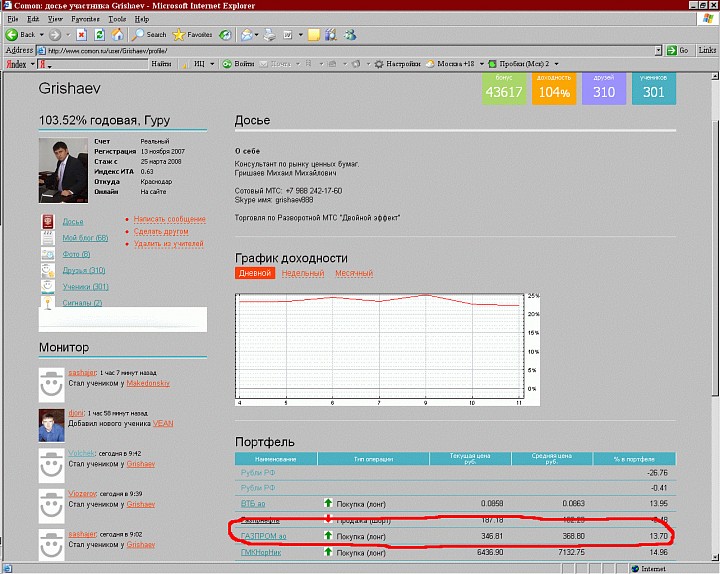The width and height of the screenshot is (720, 574).
Task: Click the Друзья smiley icon
Action: coord(48,270)
